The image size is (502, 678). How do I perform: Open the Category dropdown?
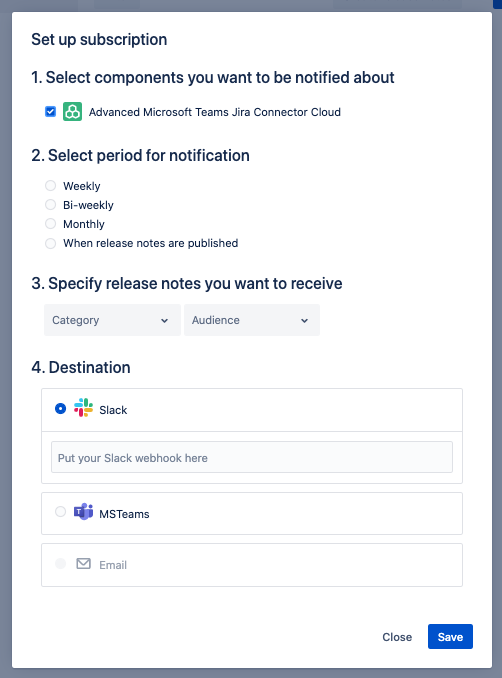[x=112, y=320]
